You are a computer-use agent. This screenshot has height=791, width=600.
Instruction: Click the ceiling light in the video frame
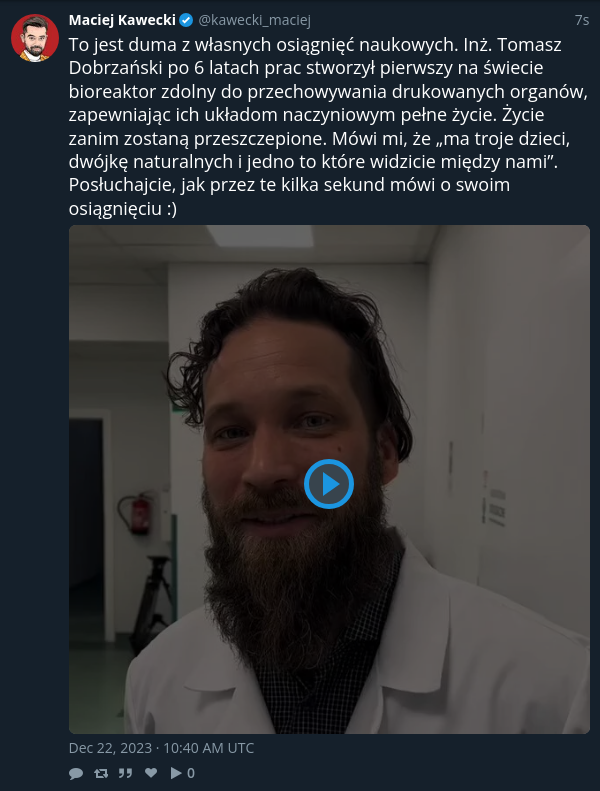pyautogui.click(x=260, y=236)
